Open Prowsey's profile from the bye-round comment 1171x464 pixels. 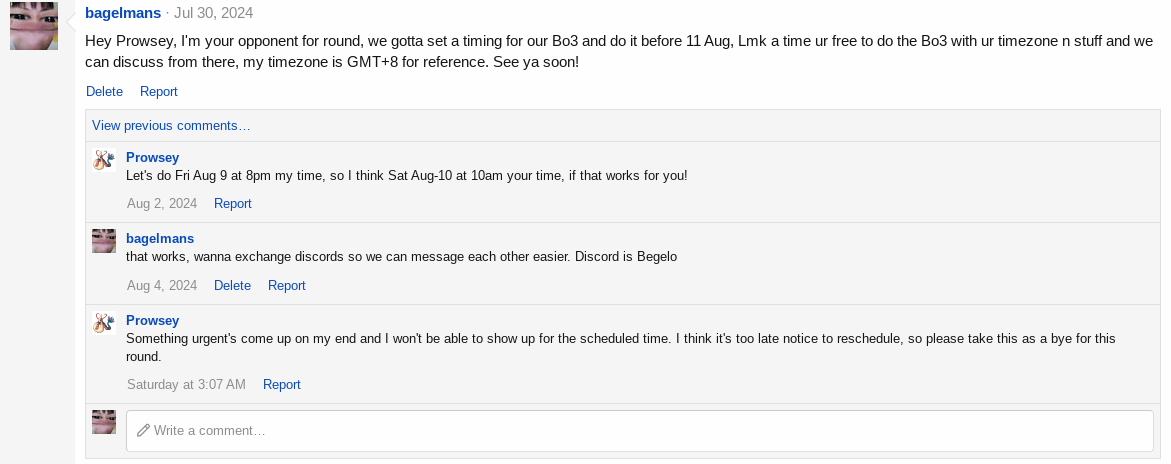click(152, 320)
